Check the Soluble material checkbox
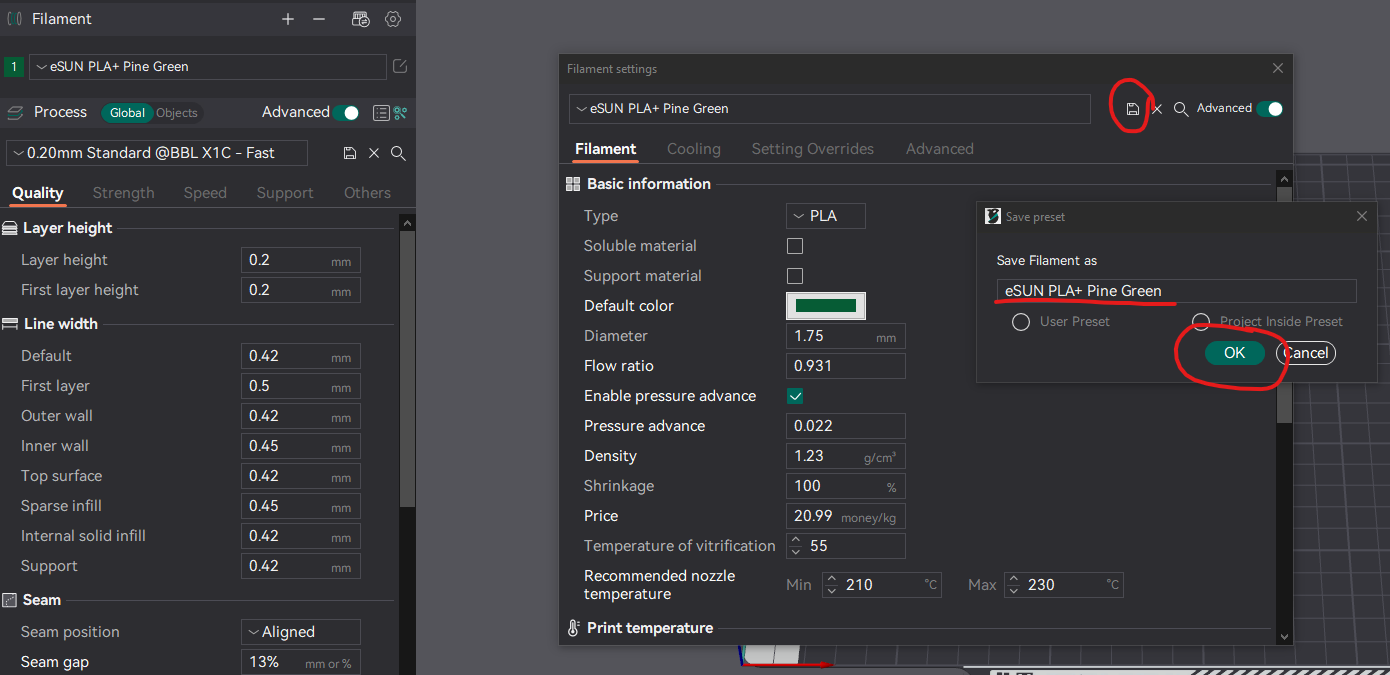Screen dimensions: 1390x675 tap(795, 246)
